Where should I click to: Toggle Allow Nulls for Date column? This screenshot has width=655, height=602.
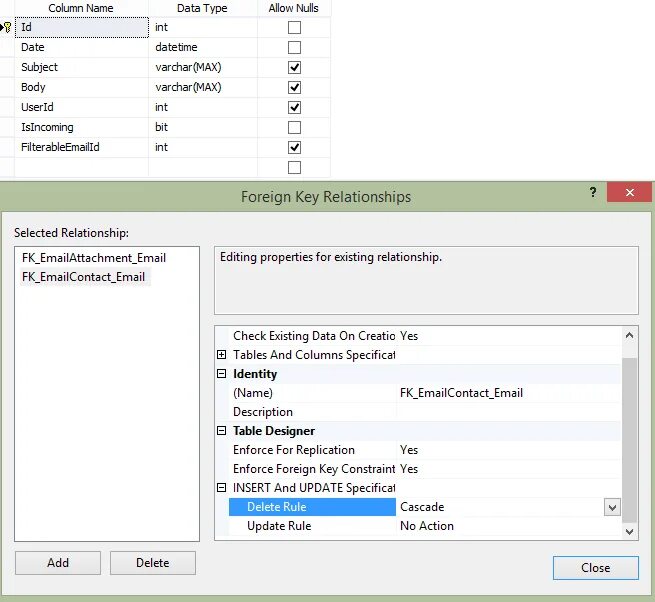point(294,48)
